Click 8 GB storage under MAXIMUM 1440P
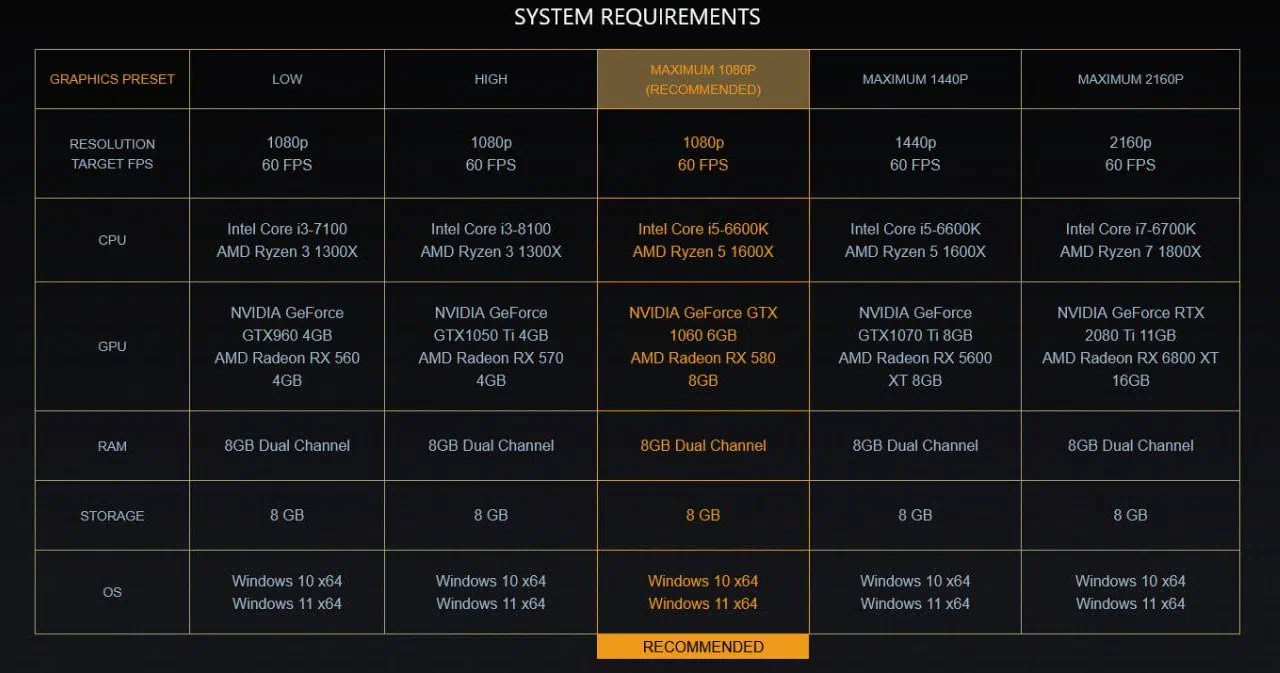1280x673 pixels. point(915,515)
